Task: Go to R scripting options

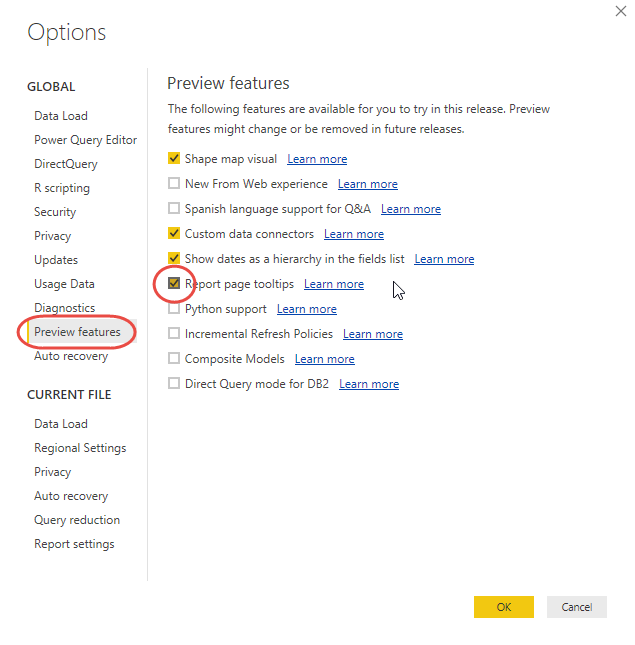Action: pos(62,188)
